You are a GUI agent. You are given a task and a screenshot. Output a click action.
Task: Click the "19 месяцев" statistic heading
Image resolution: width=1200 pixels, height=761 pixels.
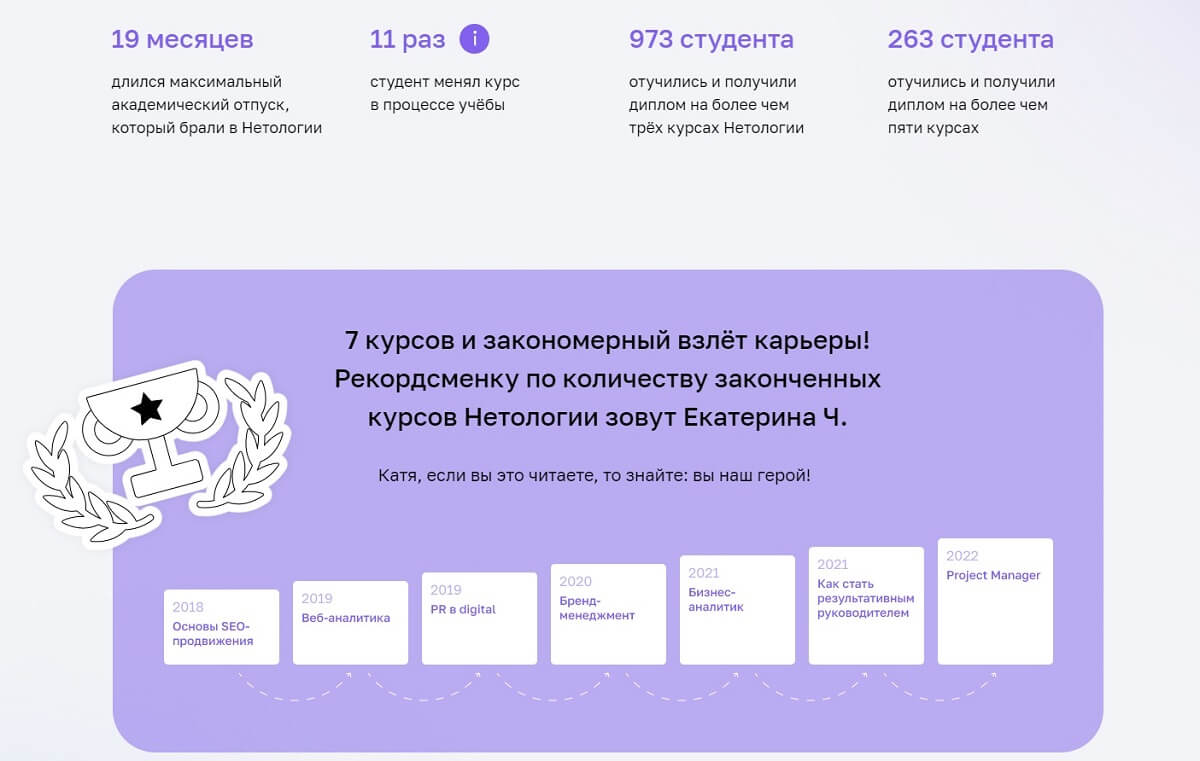pyautogui.click(x=184, y=39)
